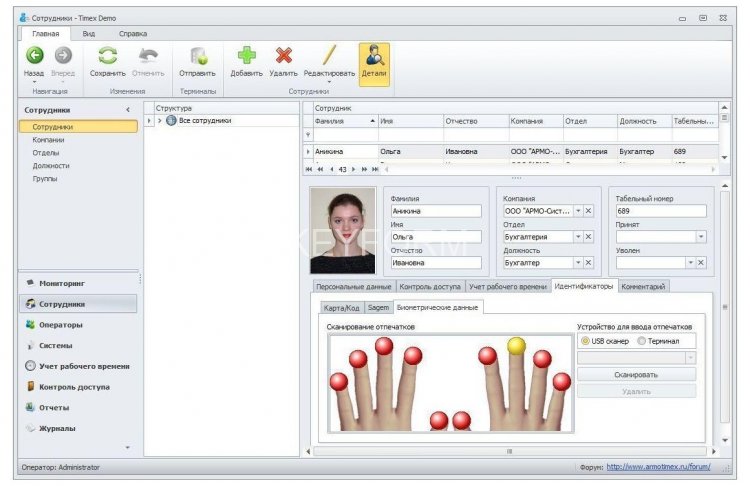Click the horizontal scrollbar below fingerprint panel
750x486 pixels.
[510, 451]
